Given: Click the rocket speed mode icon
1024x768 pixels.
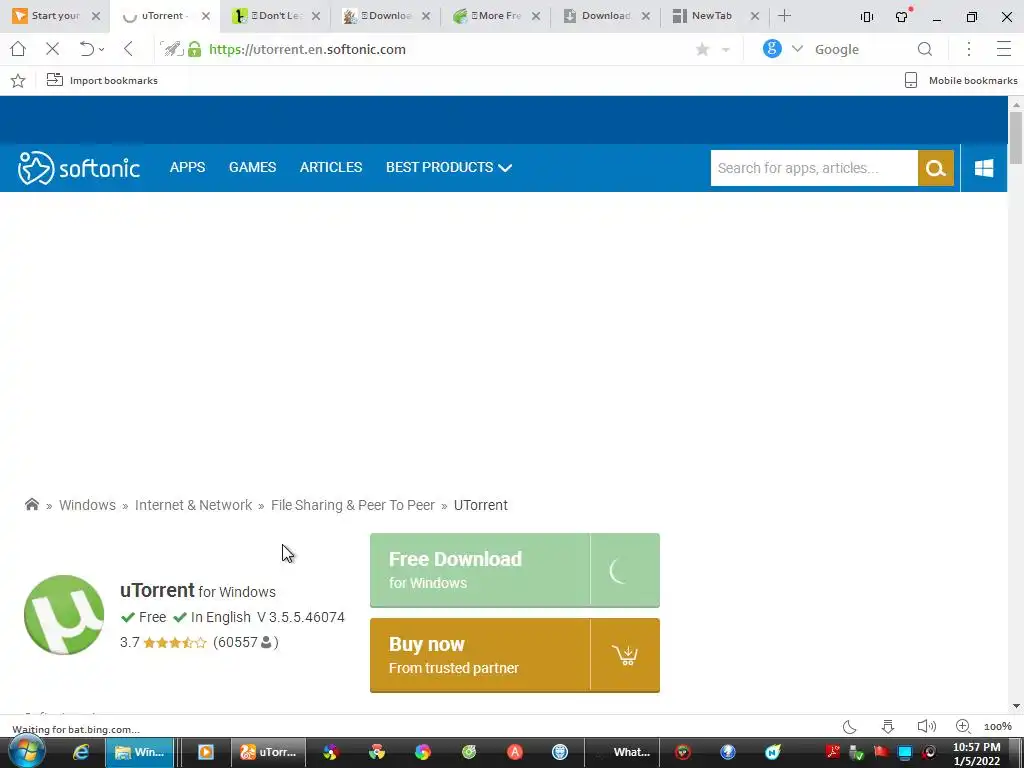Looking at the screenshot, I should tap(172, 49).
